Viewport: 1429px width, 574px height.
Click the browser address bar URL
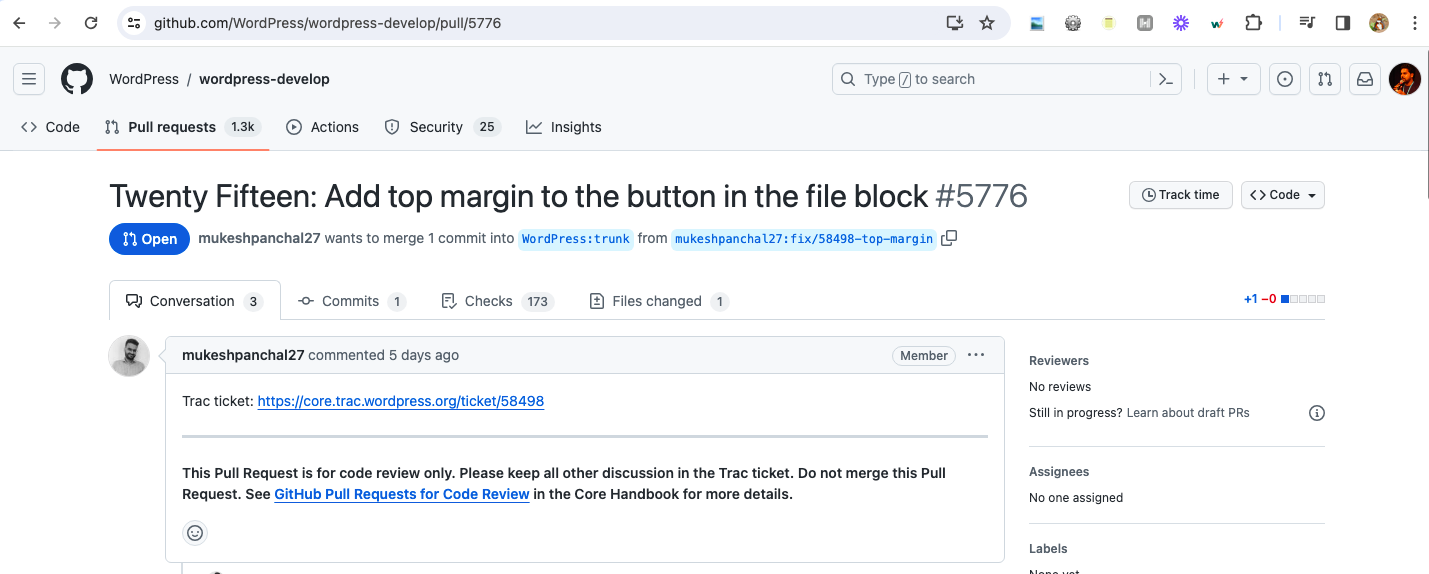coord(327,23)
